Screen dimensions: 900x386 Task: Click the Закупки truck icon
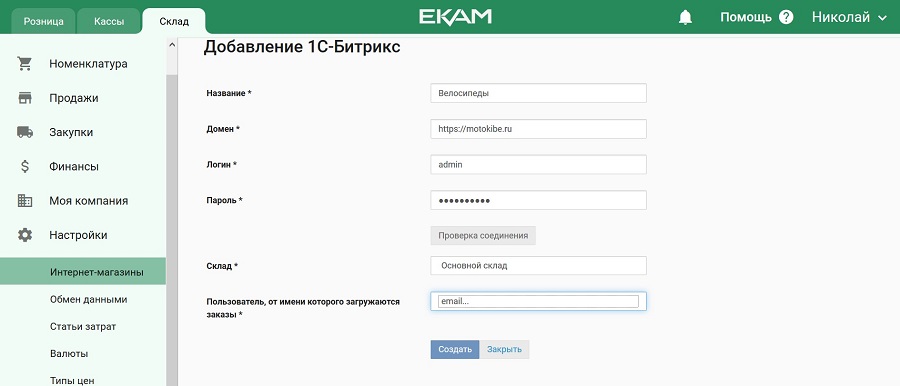point(25,133)
